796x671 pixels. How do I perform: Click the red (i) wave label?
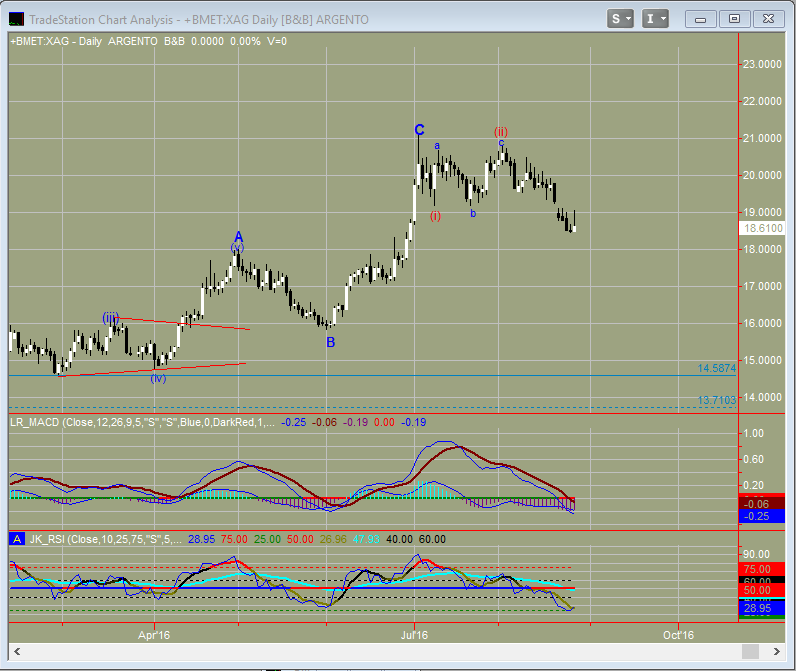click(x=436, y=216)
